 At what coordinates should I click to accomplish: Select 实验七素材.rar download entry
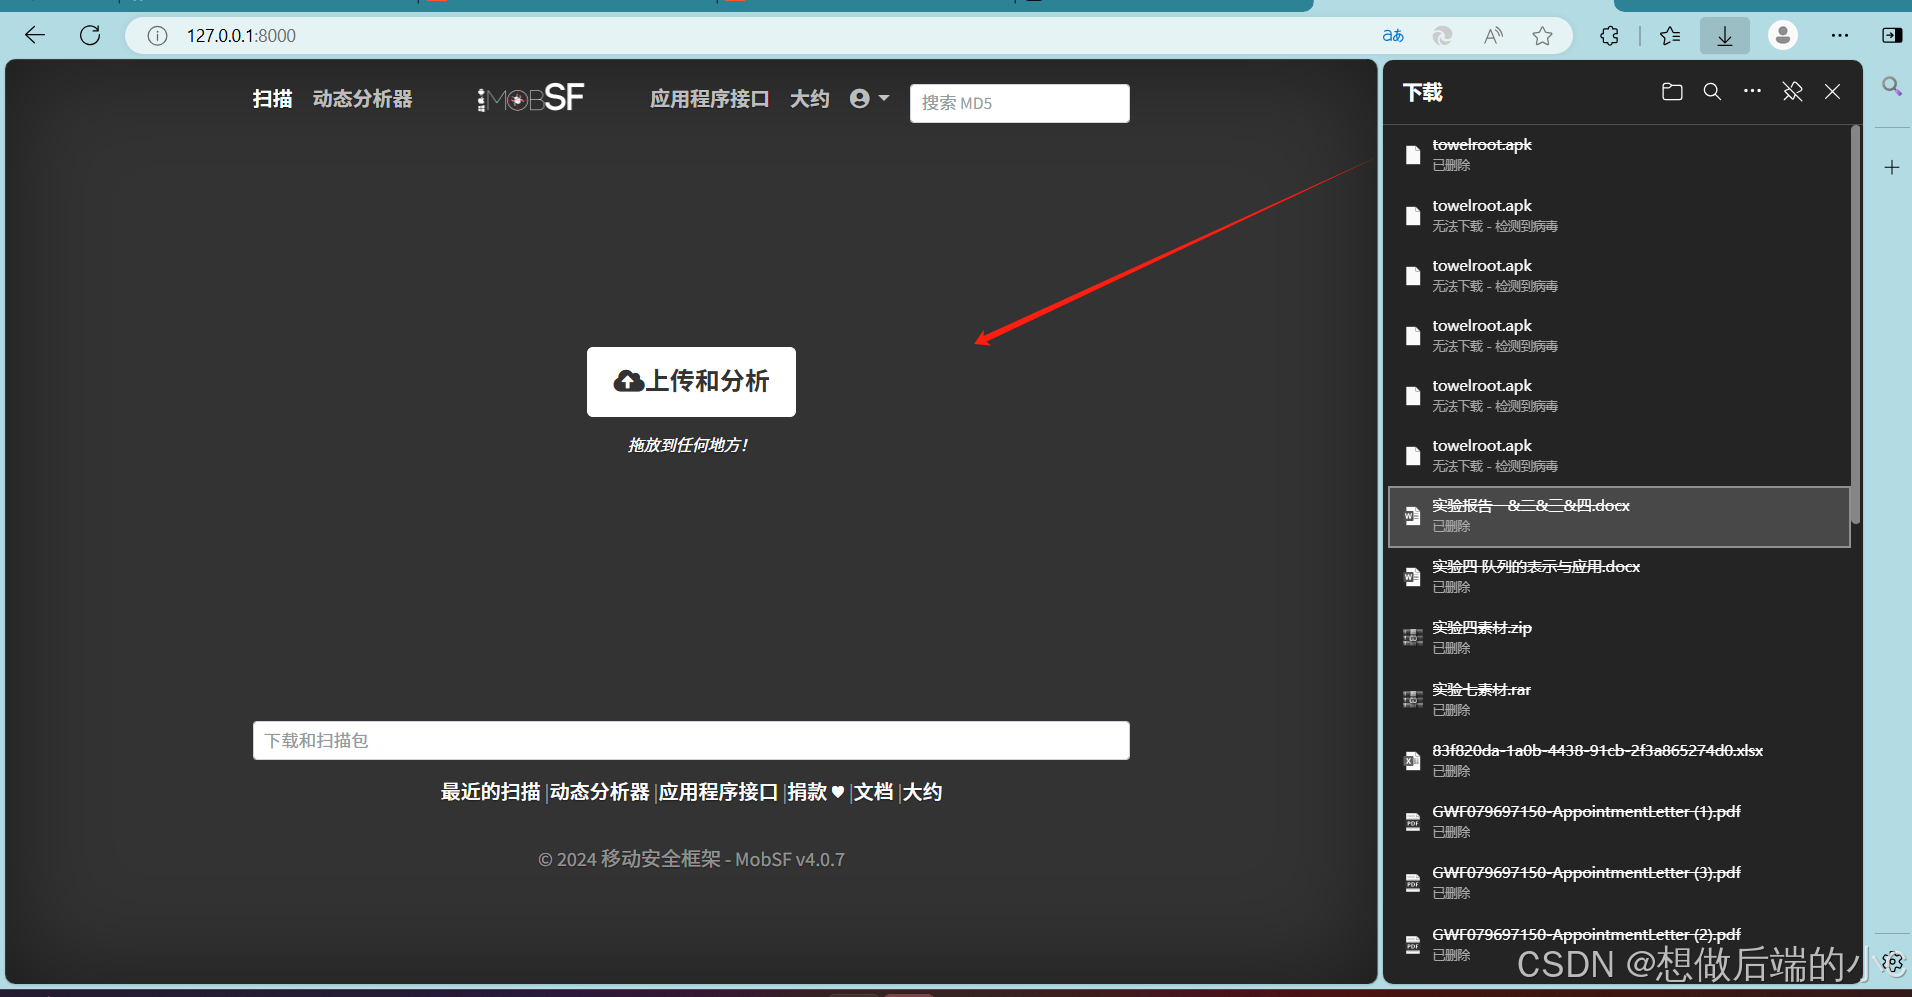click(x=1619, y=699)
